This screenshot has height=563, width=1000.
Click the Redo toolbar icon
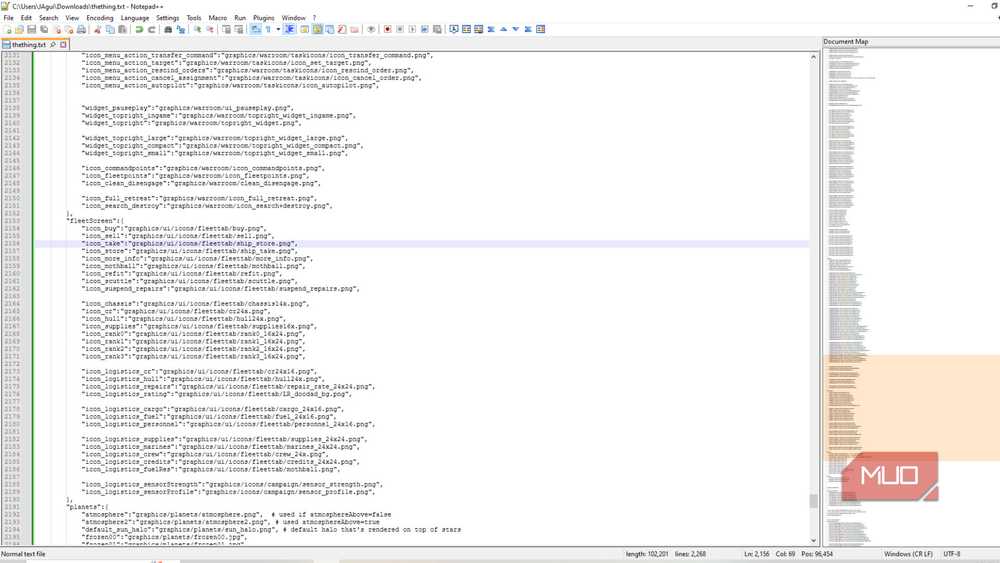click(x=152, y=29)
